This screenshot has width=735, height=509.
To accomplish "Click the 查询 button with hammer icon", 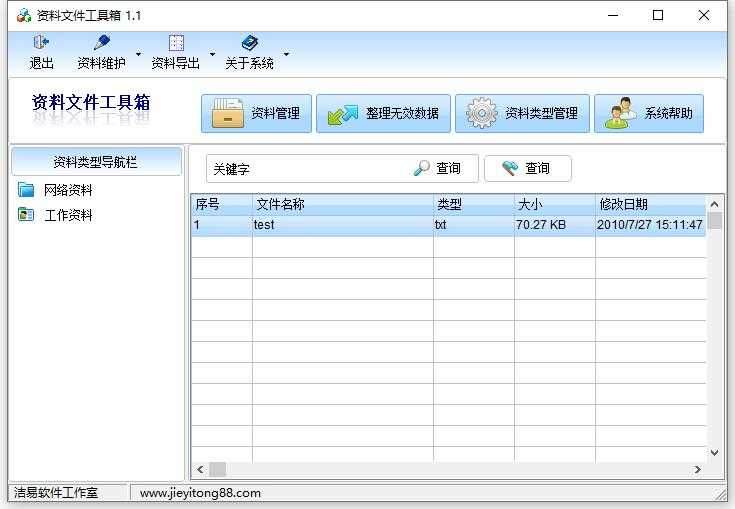I will click(x=527, y=168).
